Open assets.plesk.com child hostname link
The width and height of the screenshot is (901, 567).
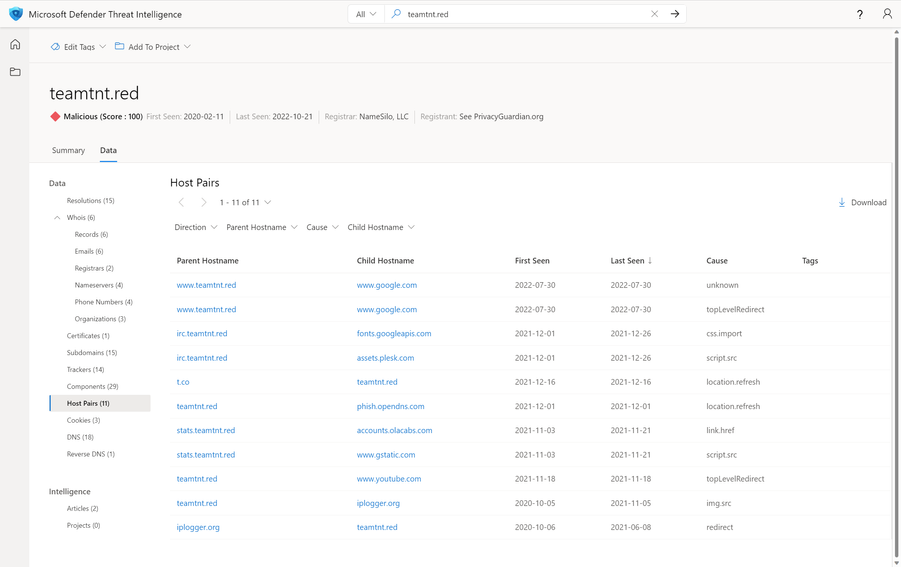pyautogui.click(x=385, y=357)
